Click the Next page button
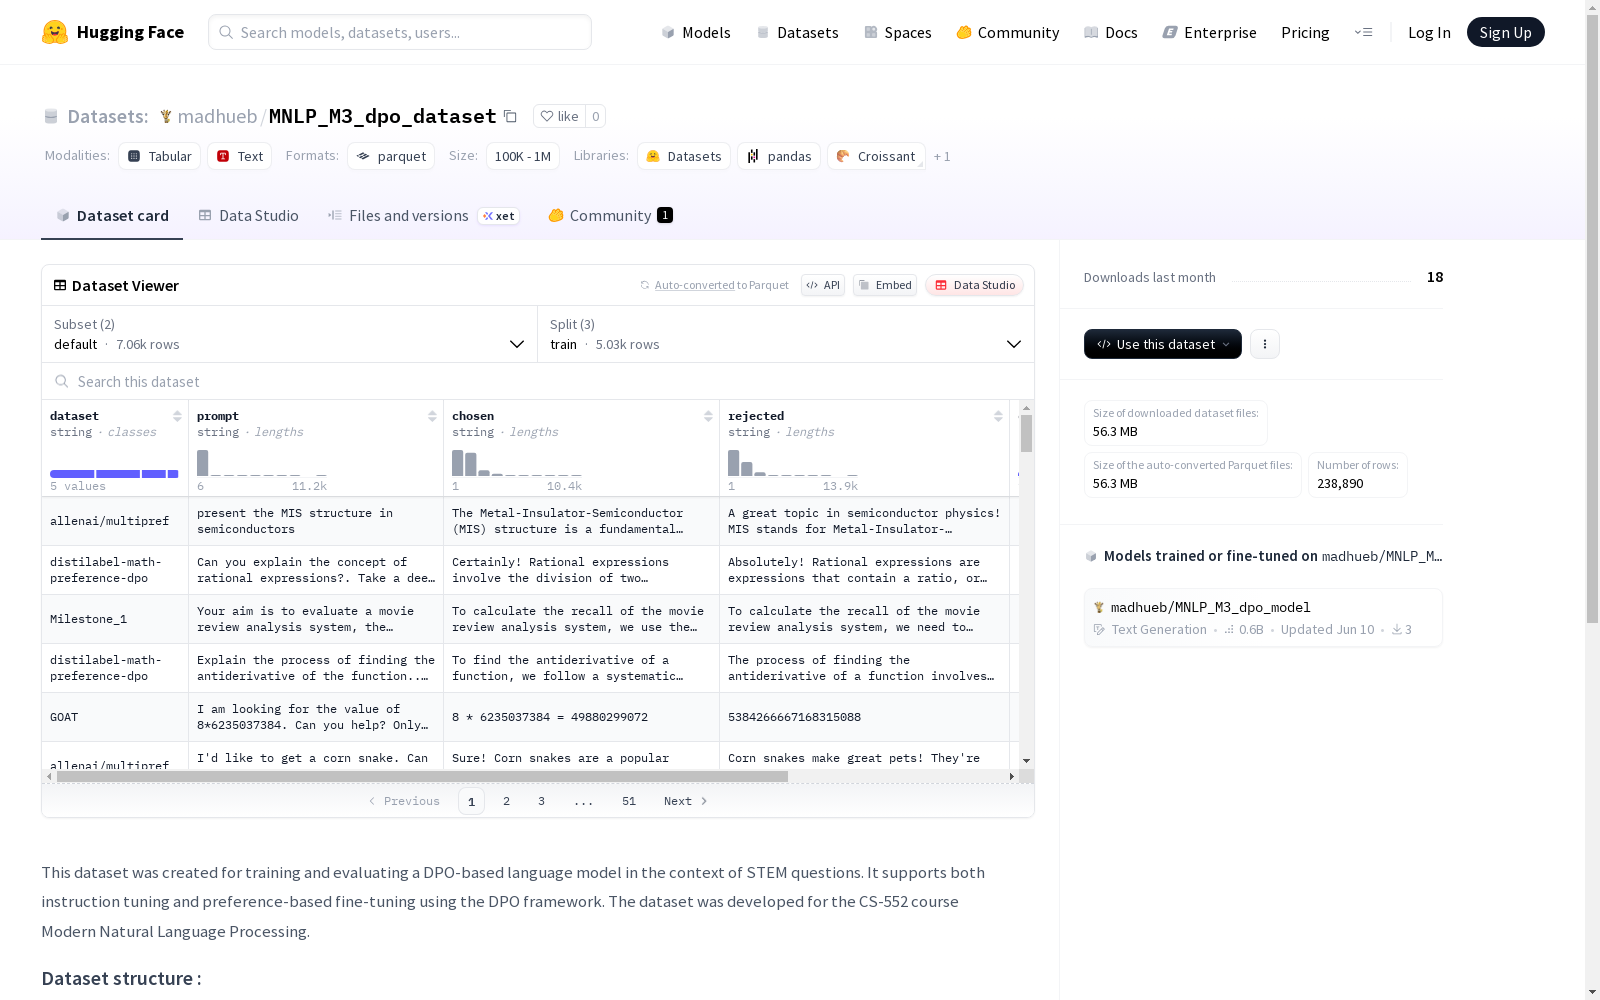Viewport: 1600px width, 1000px height. point(686,801)
